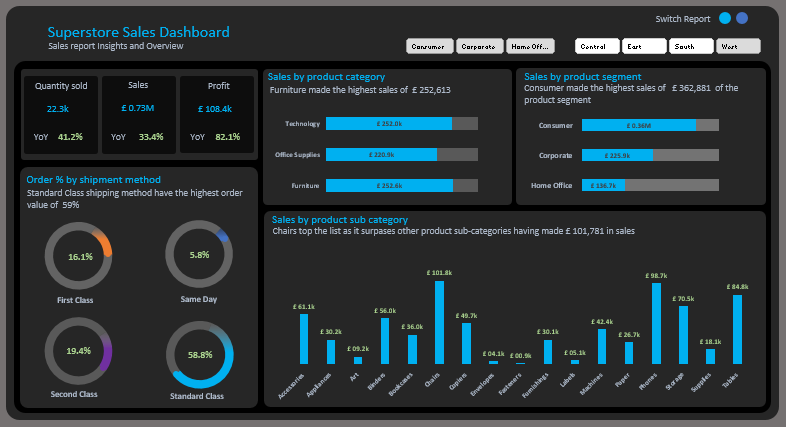Click the light blue Switch Report circle
Viewport: 786px width, 427px height.
725,18
